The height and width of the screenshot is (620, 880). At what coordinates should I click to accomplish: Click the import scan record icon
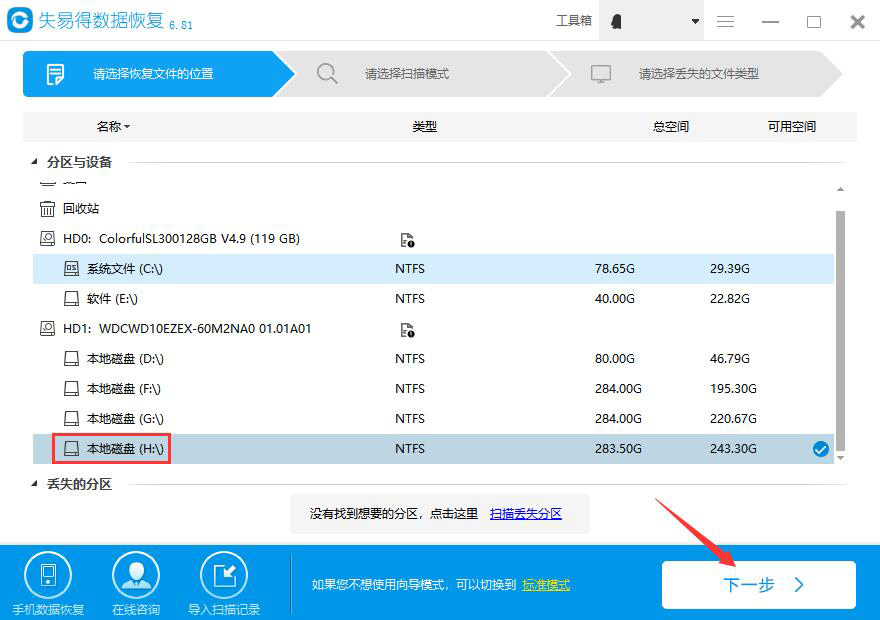[x=224, y=576]
